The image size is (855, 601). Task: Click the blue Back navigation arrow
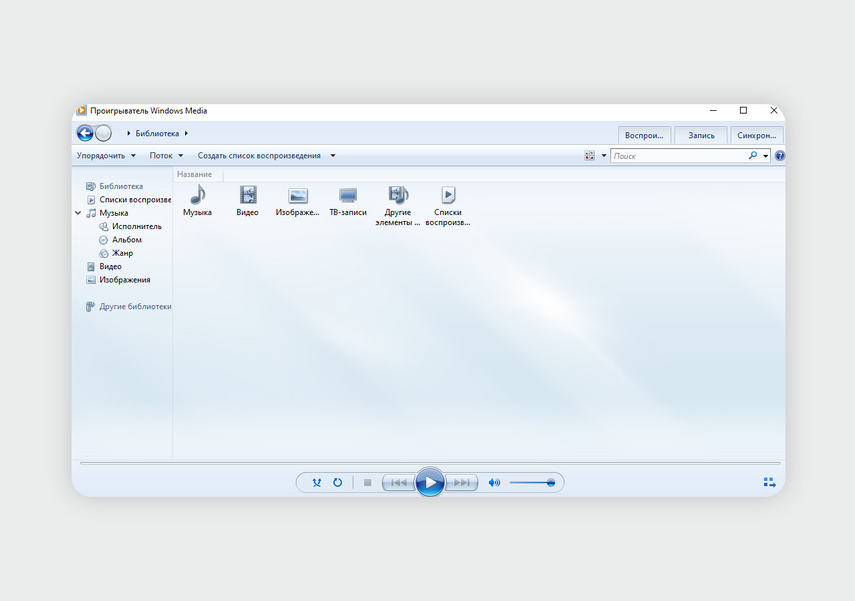85,133
